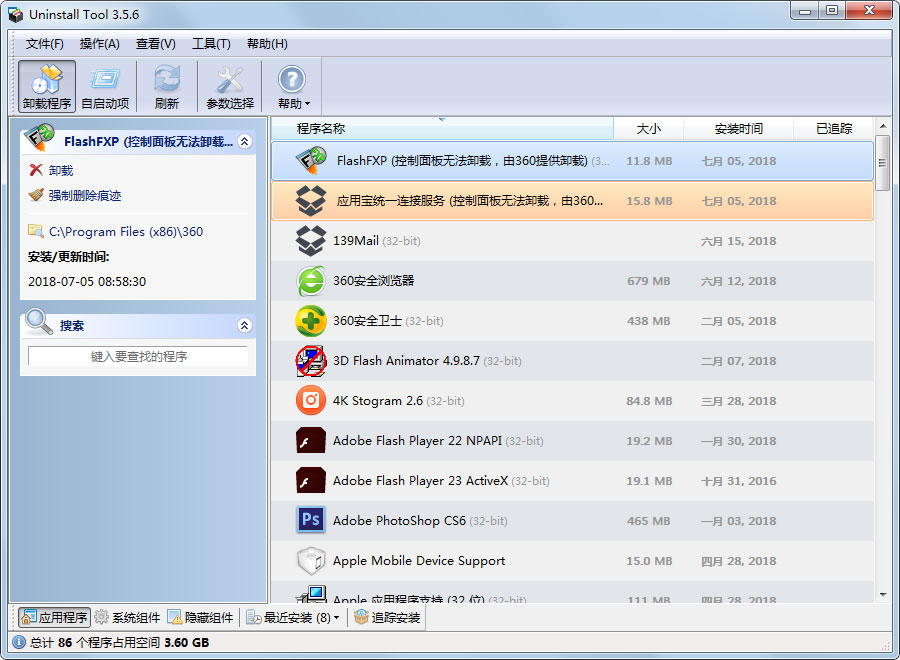Click the broom 强制删除痕迹 icon
Screen dimensions: 900x660
(x=36, y=195)
